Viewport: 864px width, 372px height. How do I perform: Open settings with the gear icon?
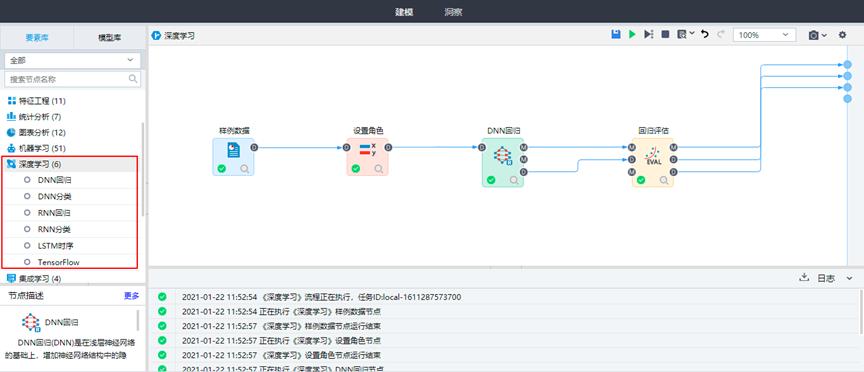tap(842, 35)
